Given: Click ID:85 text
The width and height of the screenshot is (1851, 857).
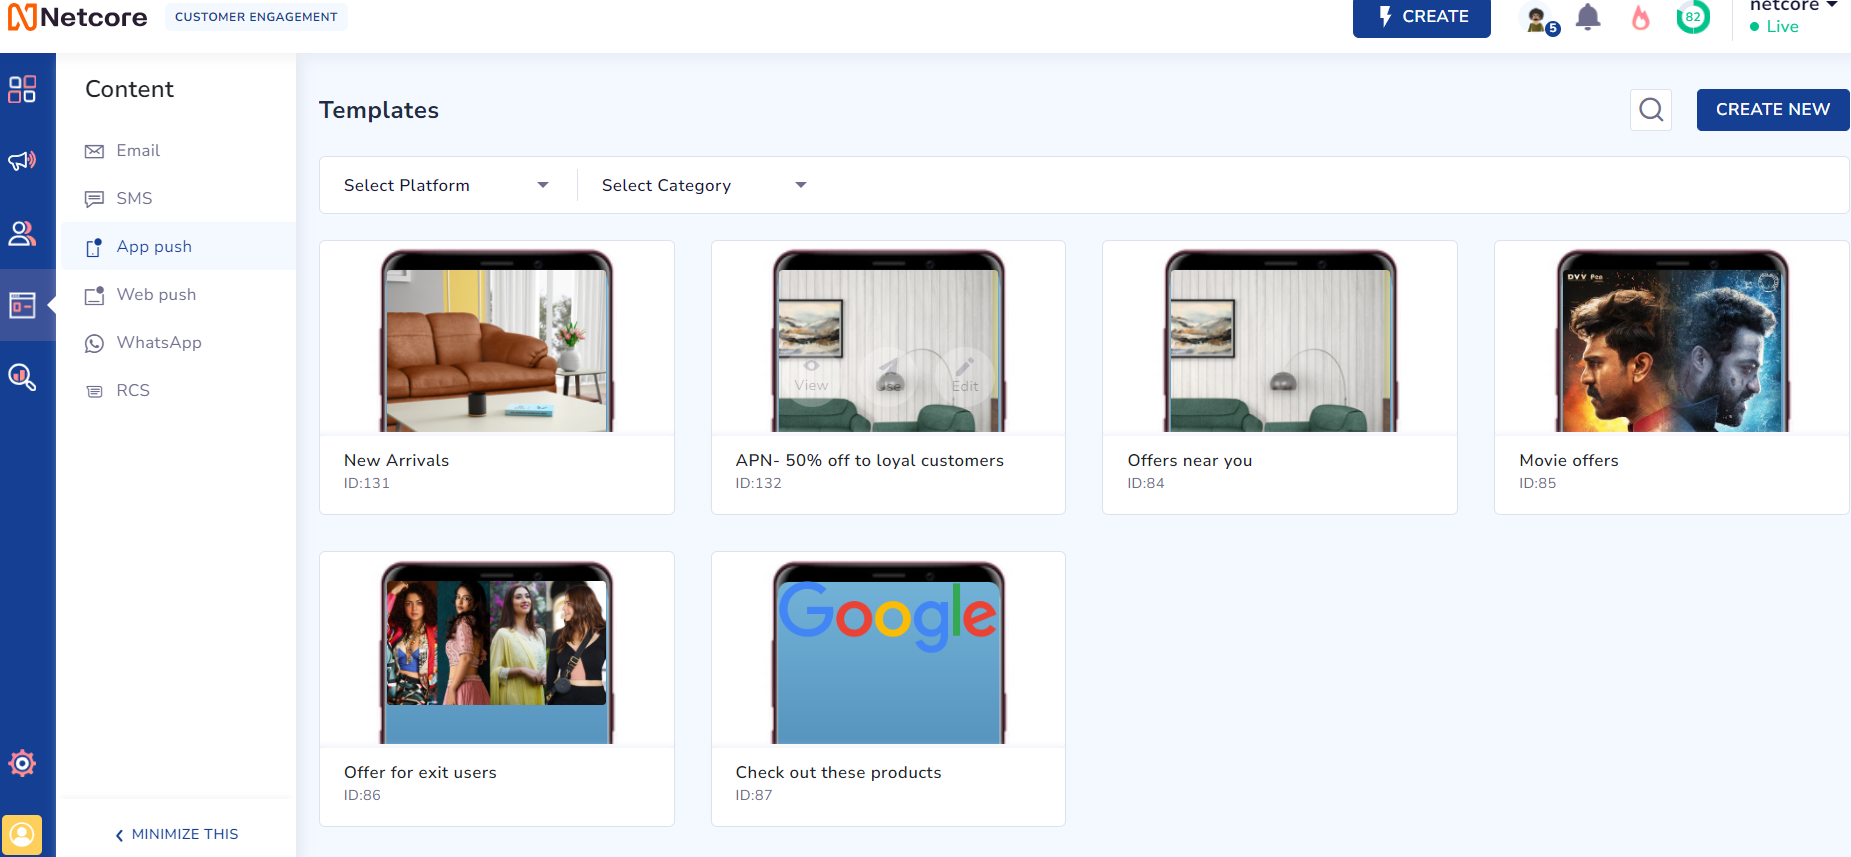Looking at the screenshot, I should 1537,483.
